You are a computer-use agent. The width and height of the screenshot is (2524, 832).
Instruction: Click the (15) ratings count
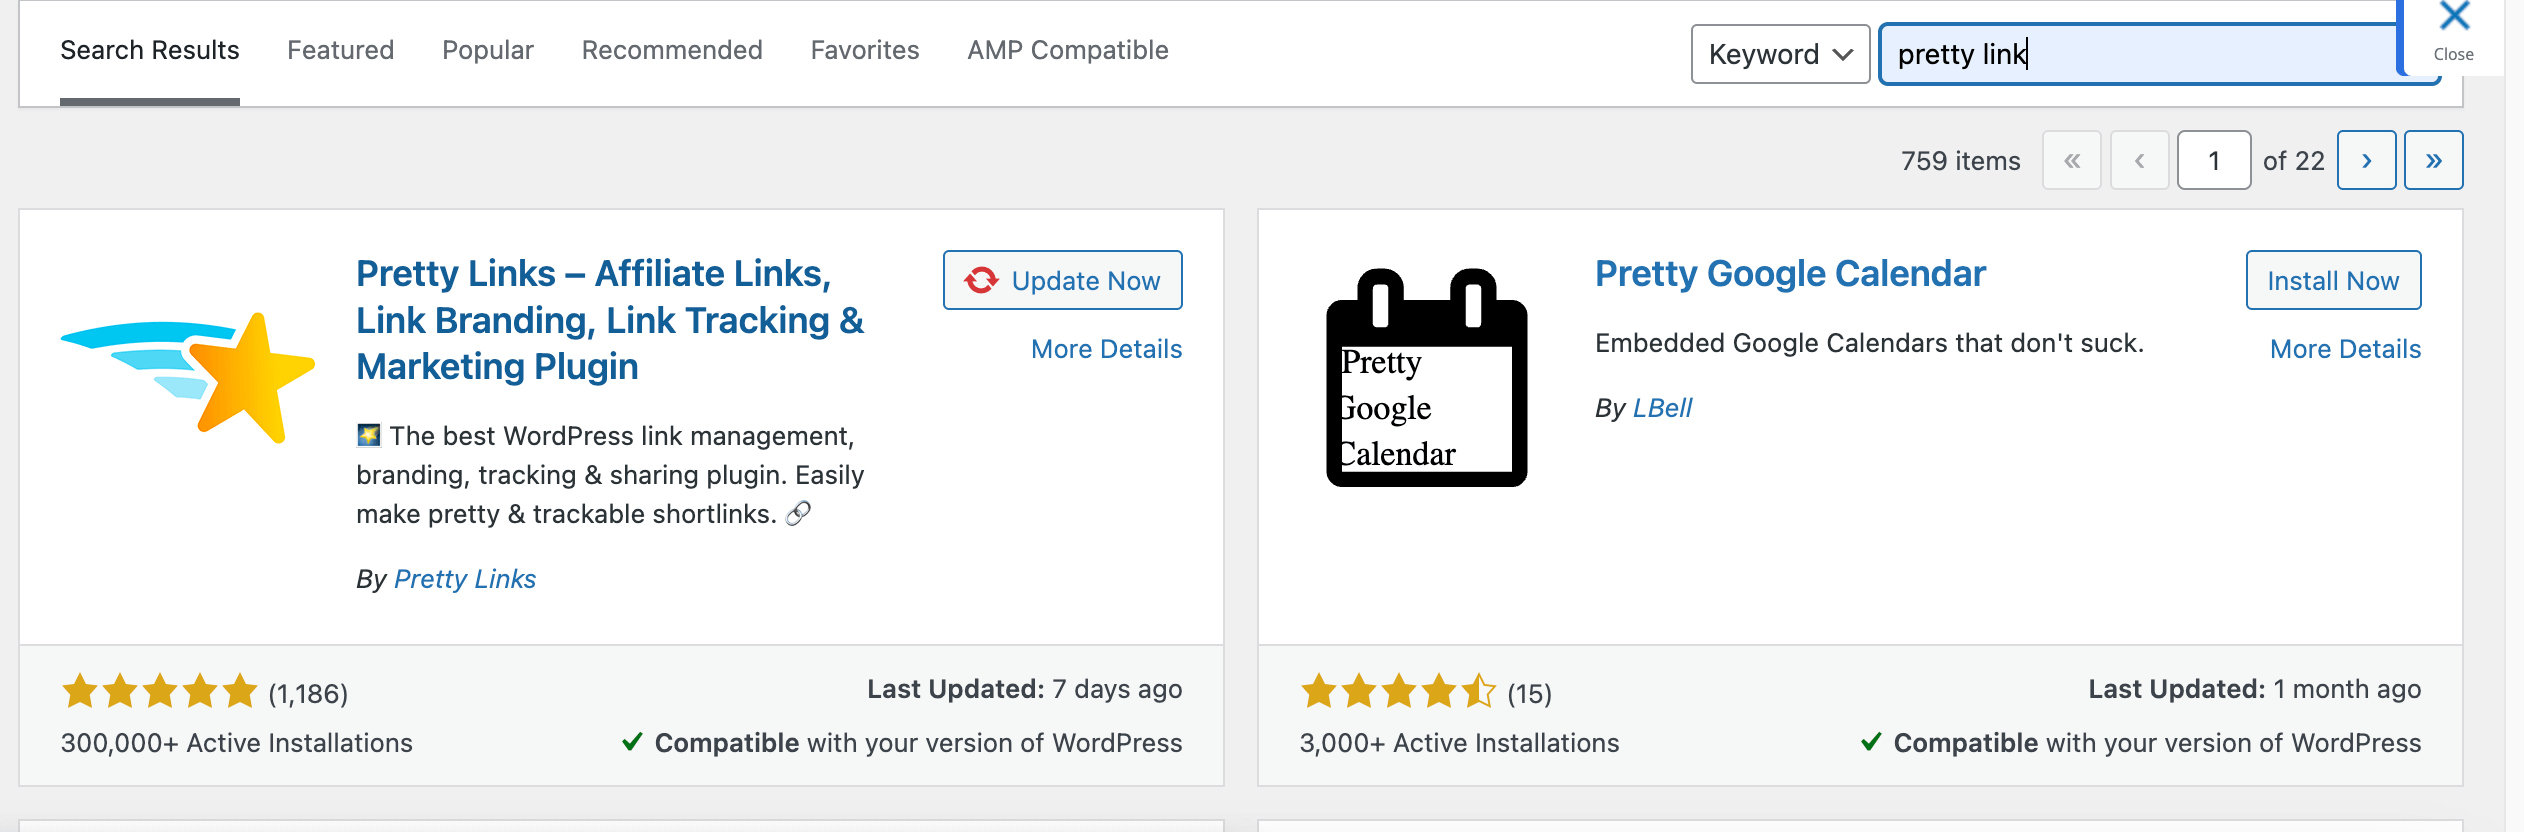pos(1530,694)
